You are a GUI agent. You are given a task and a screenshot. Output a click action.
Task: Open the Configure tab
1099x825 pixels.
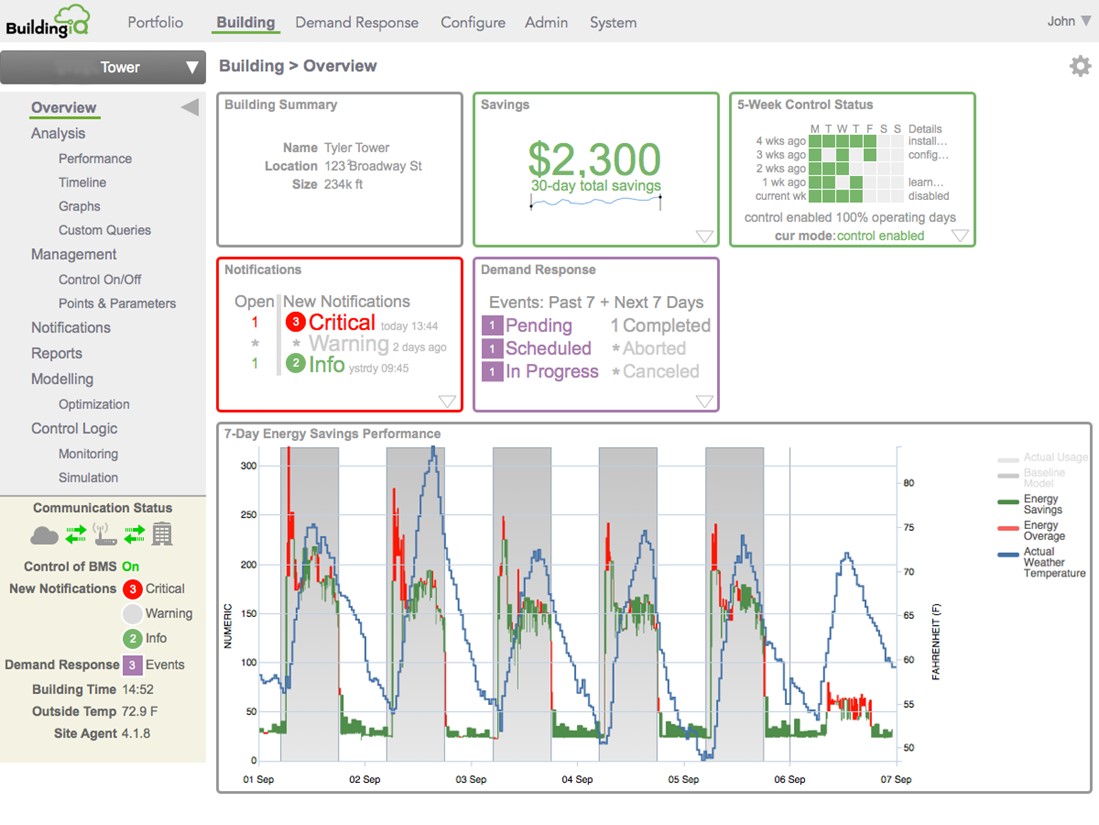pyautogui.click(x=473, y=22)
